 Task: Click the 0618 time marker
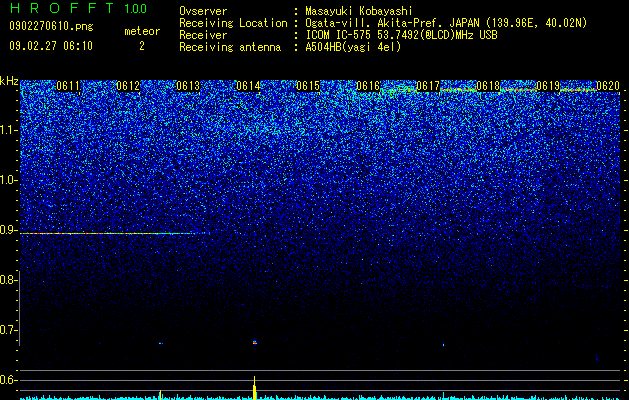pyautogui.click(x=488, y=86)
